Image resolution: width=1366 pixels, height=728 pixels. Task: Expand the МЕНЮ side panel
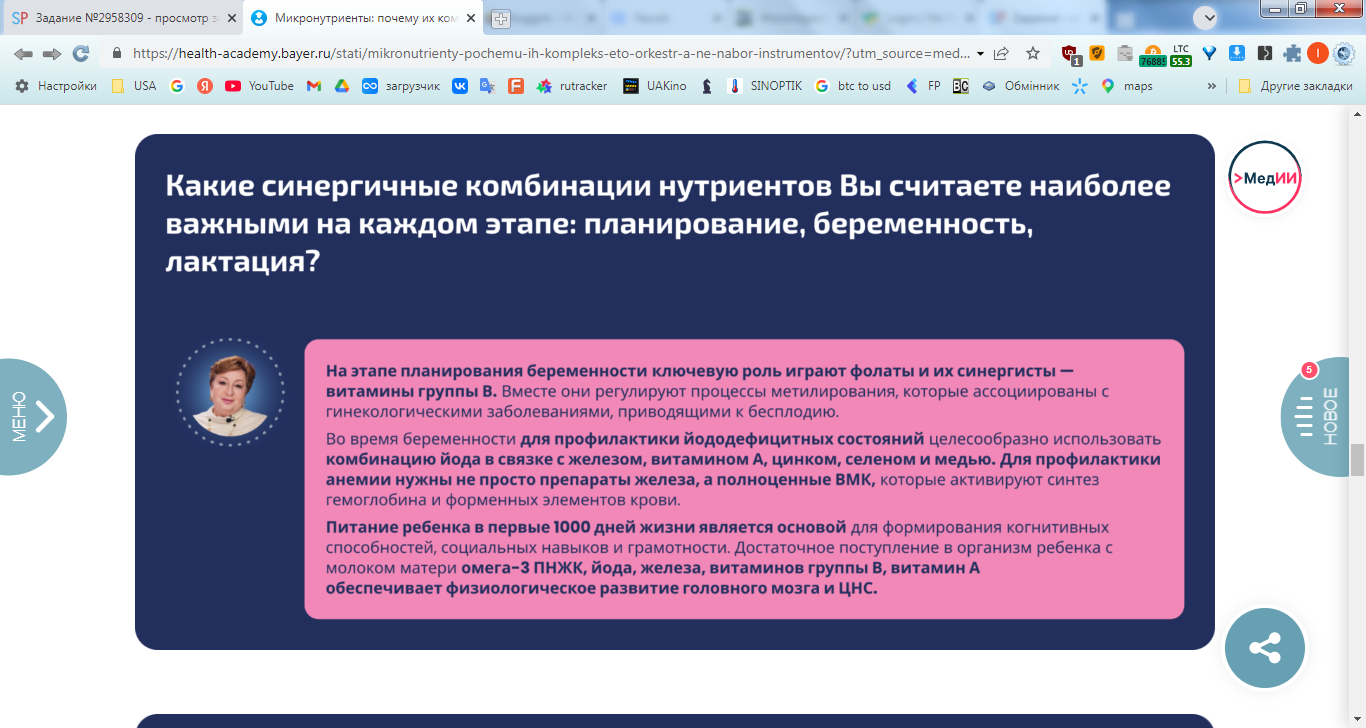tap(32, 416)
